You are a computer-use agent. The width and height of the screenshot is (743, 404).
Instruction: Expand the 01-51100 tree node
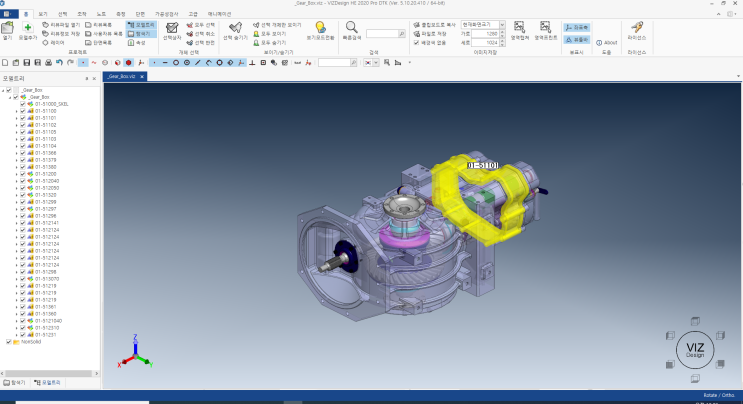[x=17, y=111]
